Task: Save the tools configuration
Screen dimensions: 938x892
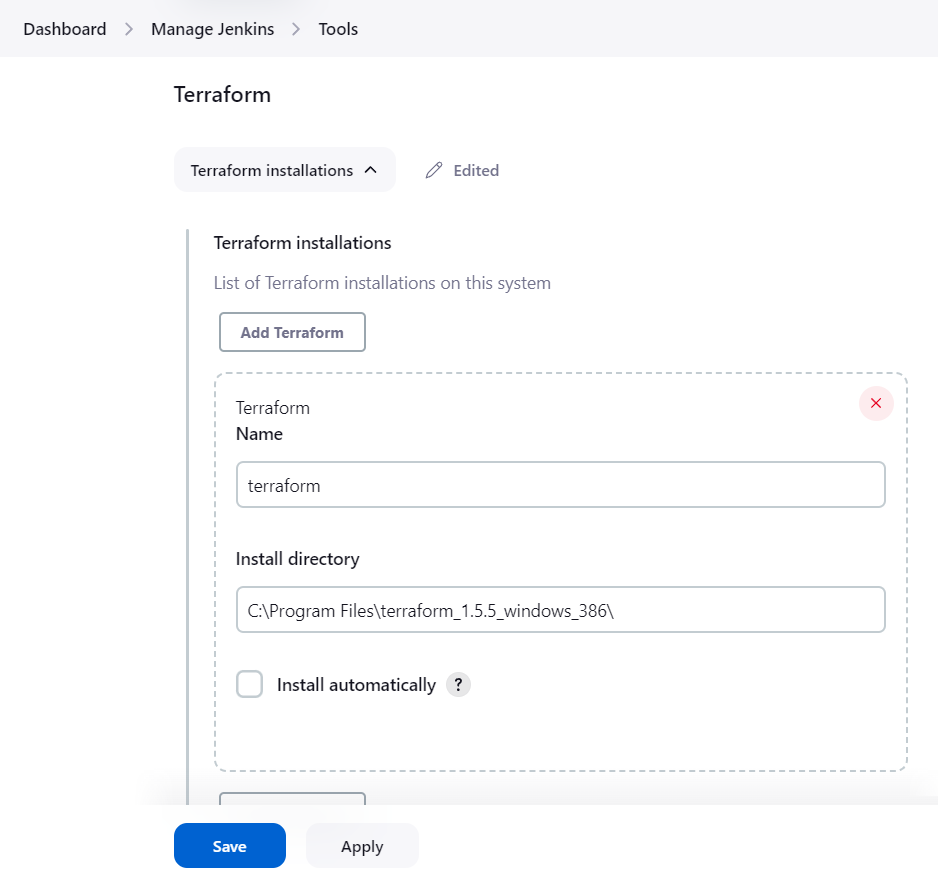Action: pyautogui.click(x=230, y=845)
